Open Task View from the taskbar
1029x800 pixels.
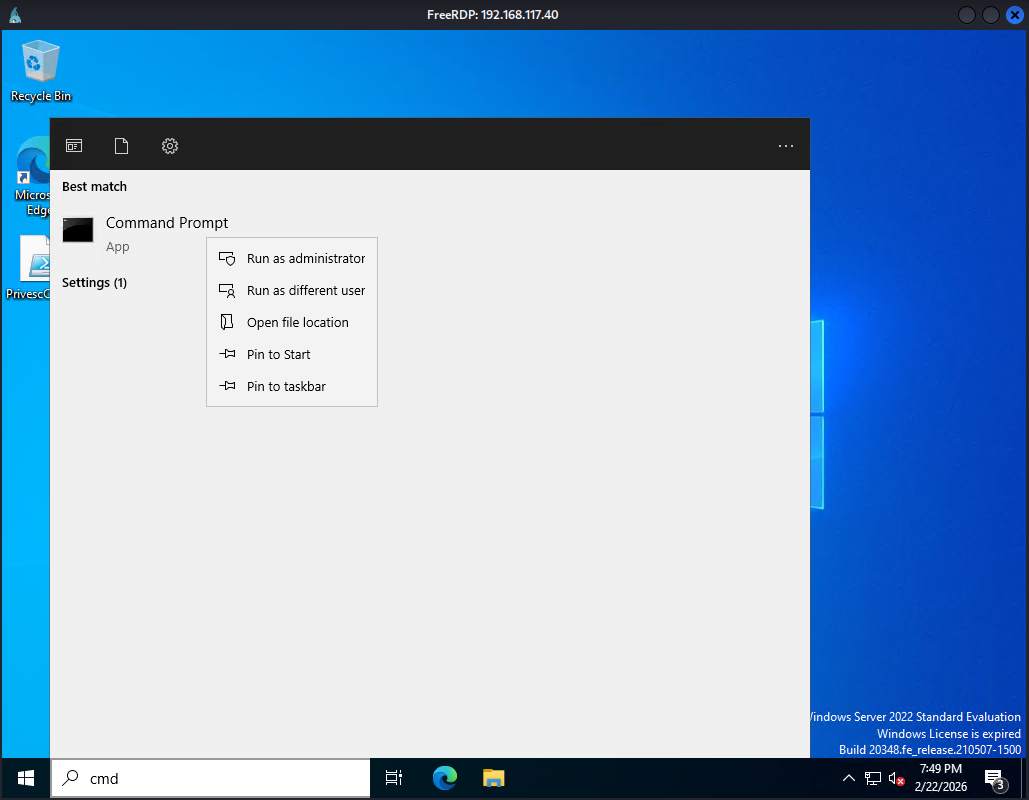[x=394, y=778]
